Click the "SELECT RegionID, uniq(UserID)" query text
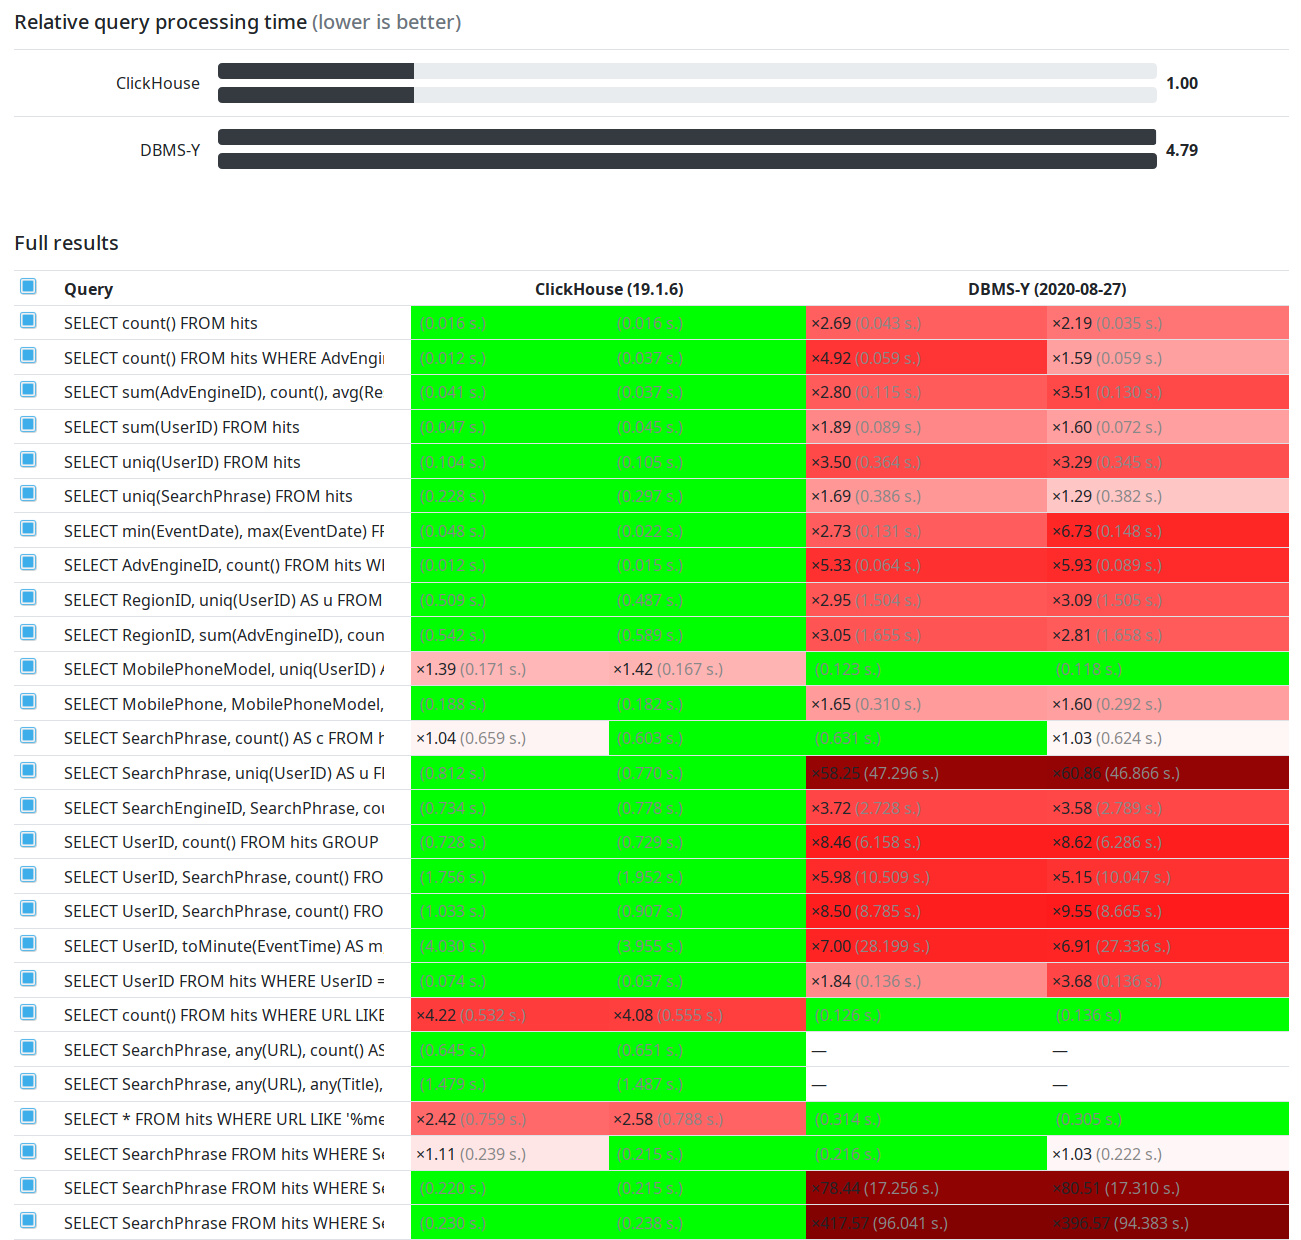Screen dimensions: 1301x1240 pyautogui.click(x=222, y=600)
